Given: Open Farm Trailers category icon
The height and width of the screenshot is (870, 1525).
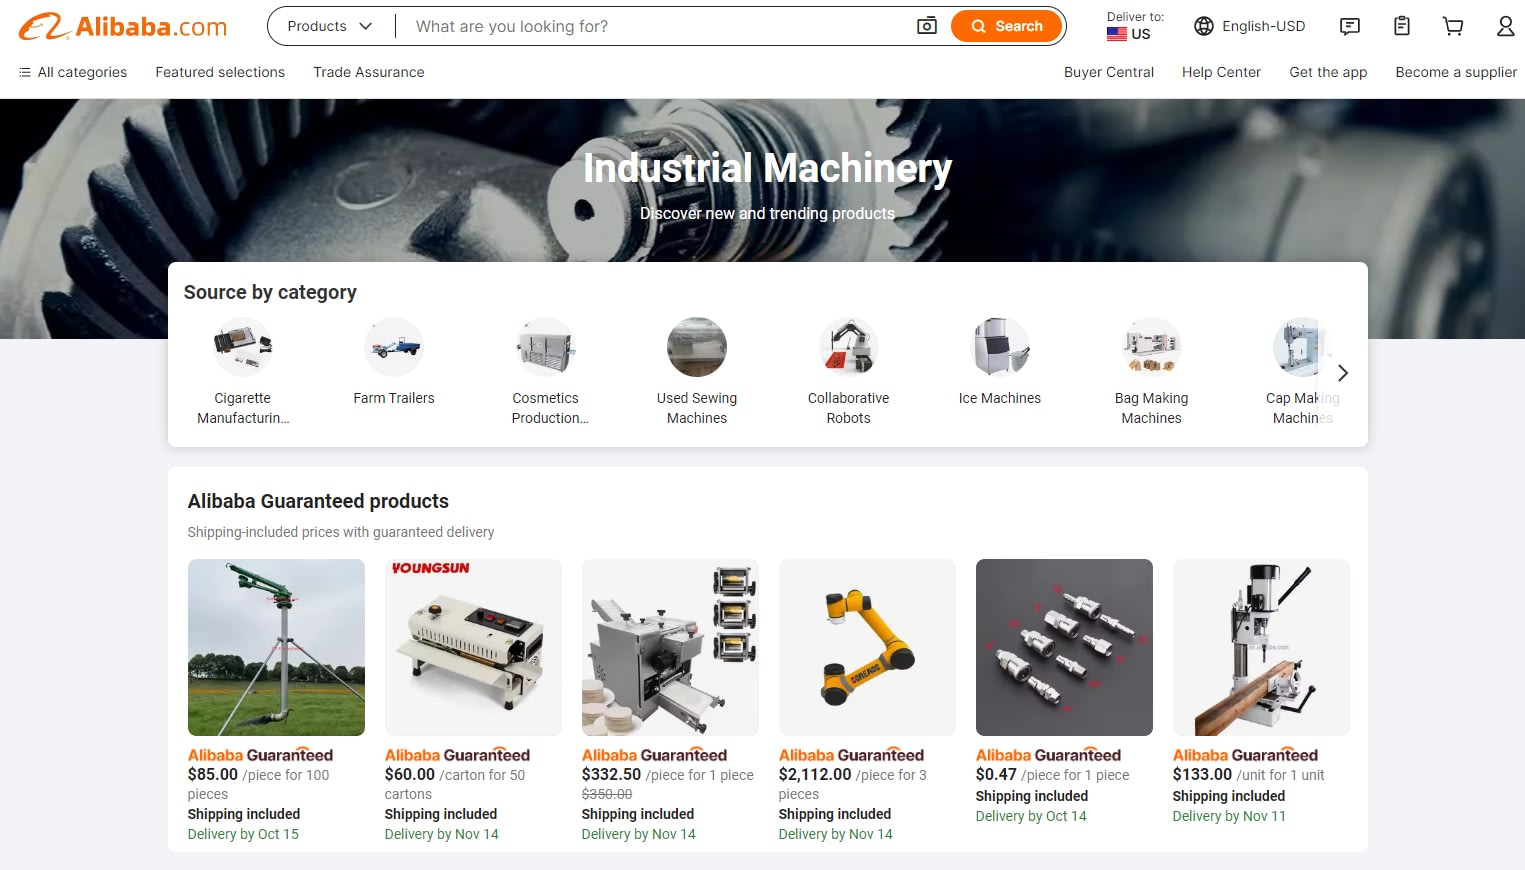Looking at the screenshot, I should tap(394, 347).
